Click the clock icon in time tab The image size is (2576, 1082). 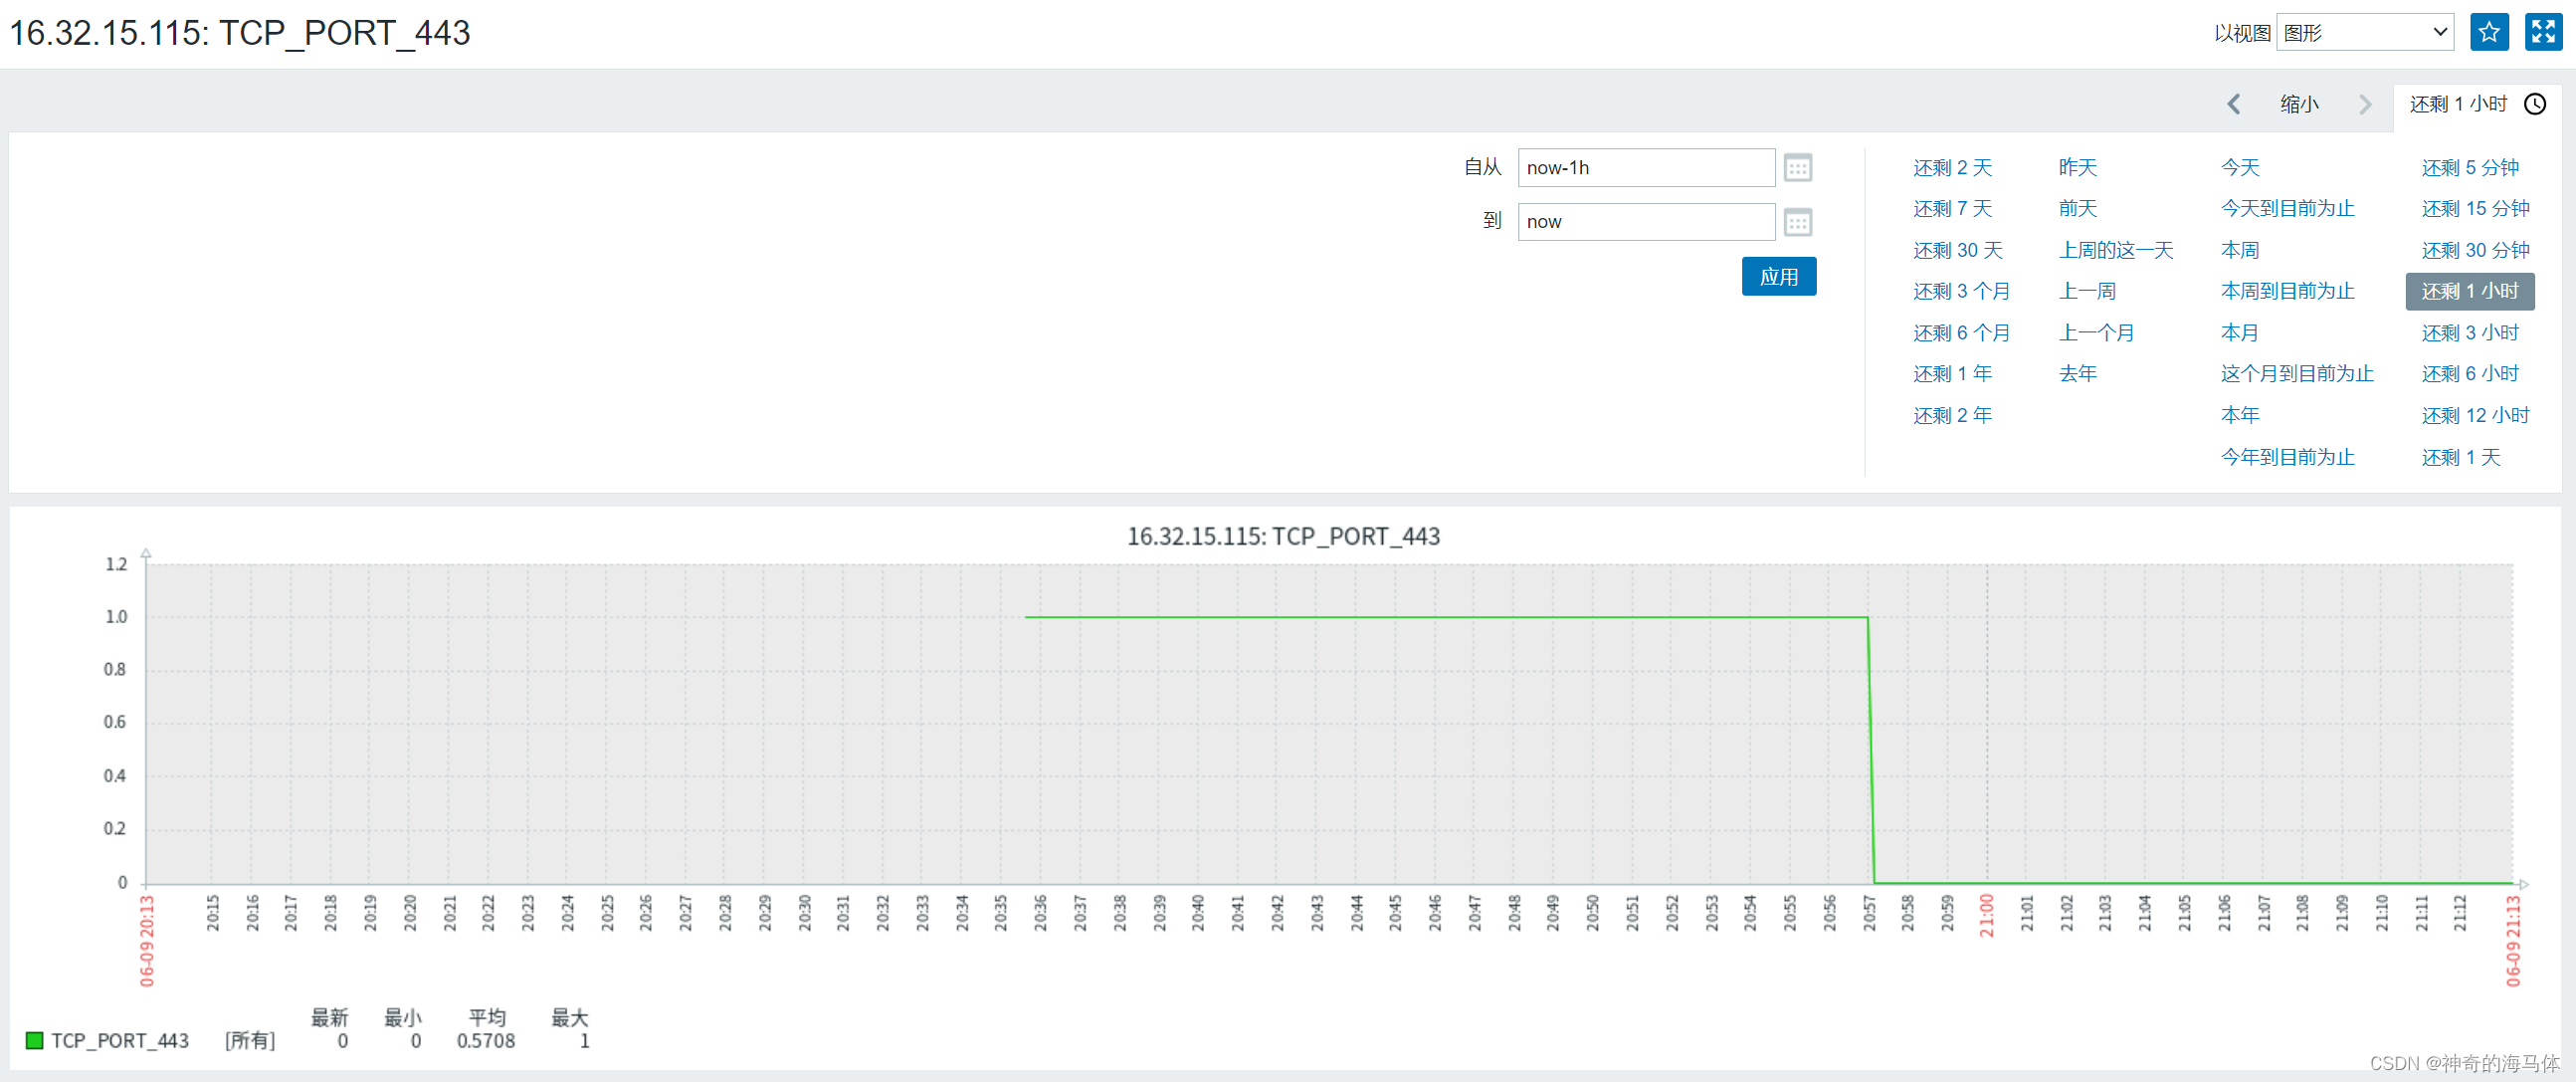(2534, 104)
